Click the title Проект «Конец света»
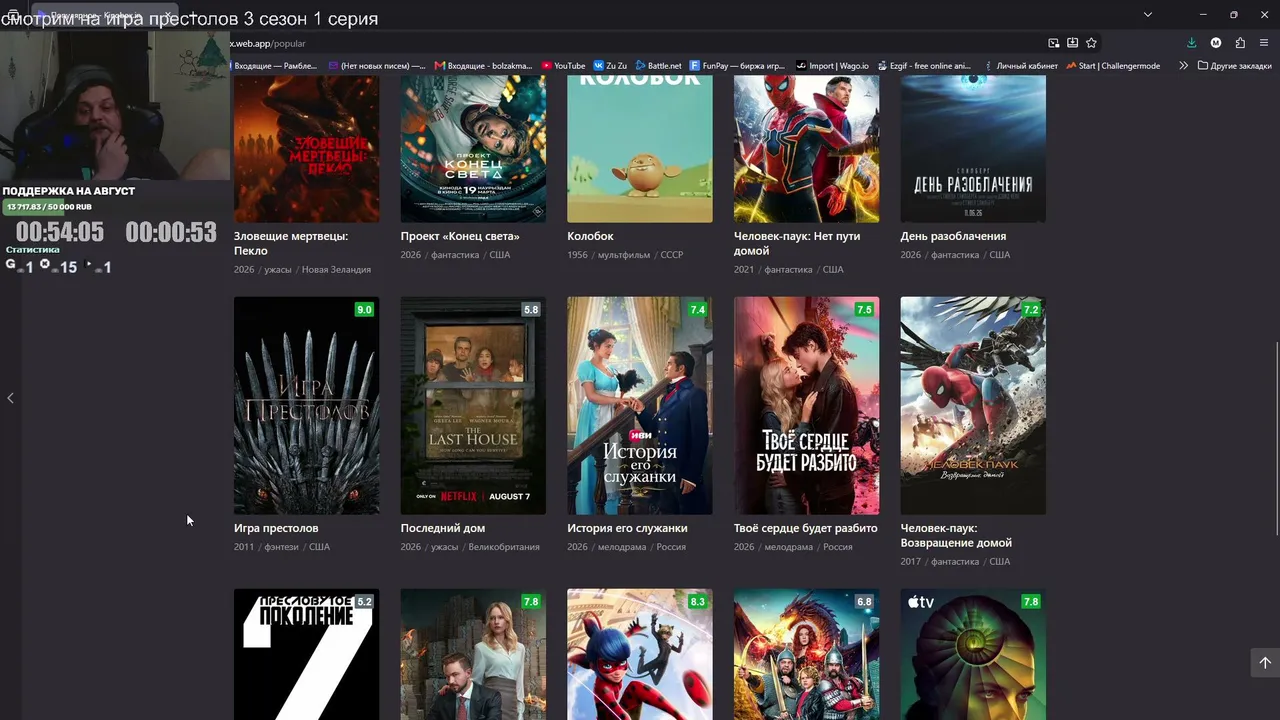The width and height of the screenshot is (1280, 720). (x=460, y=236)
